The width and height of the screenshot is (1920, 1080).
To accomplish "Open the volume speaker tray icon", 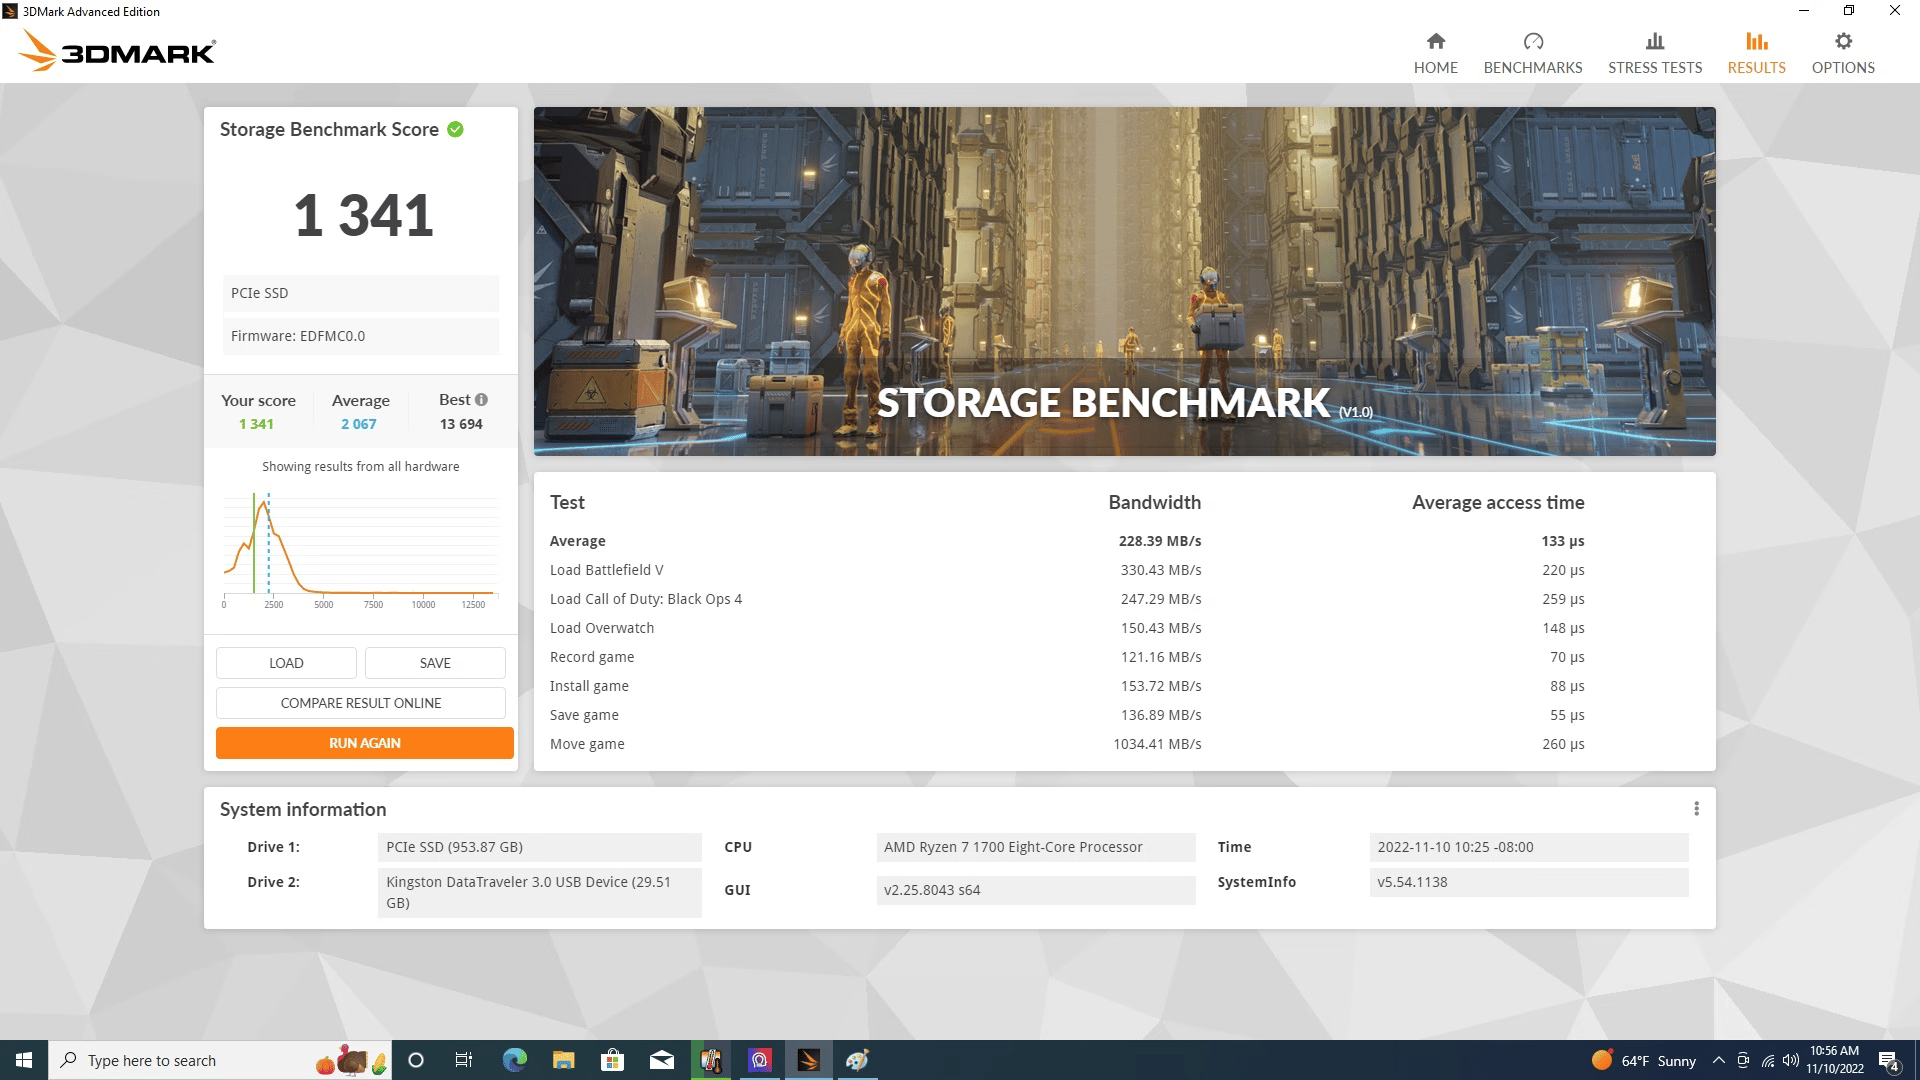I will point(1790,1060).
